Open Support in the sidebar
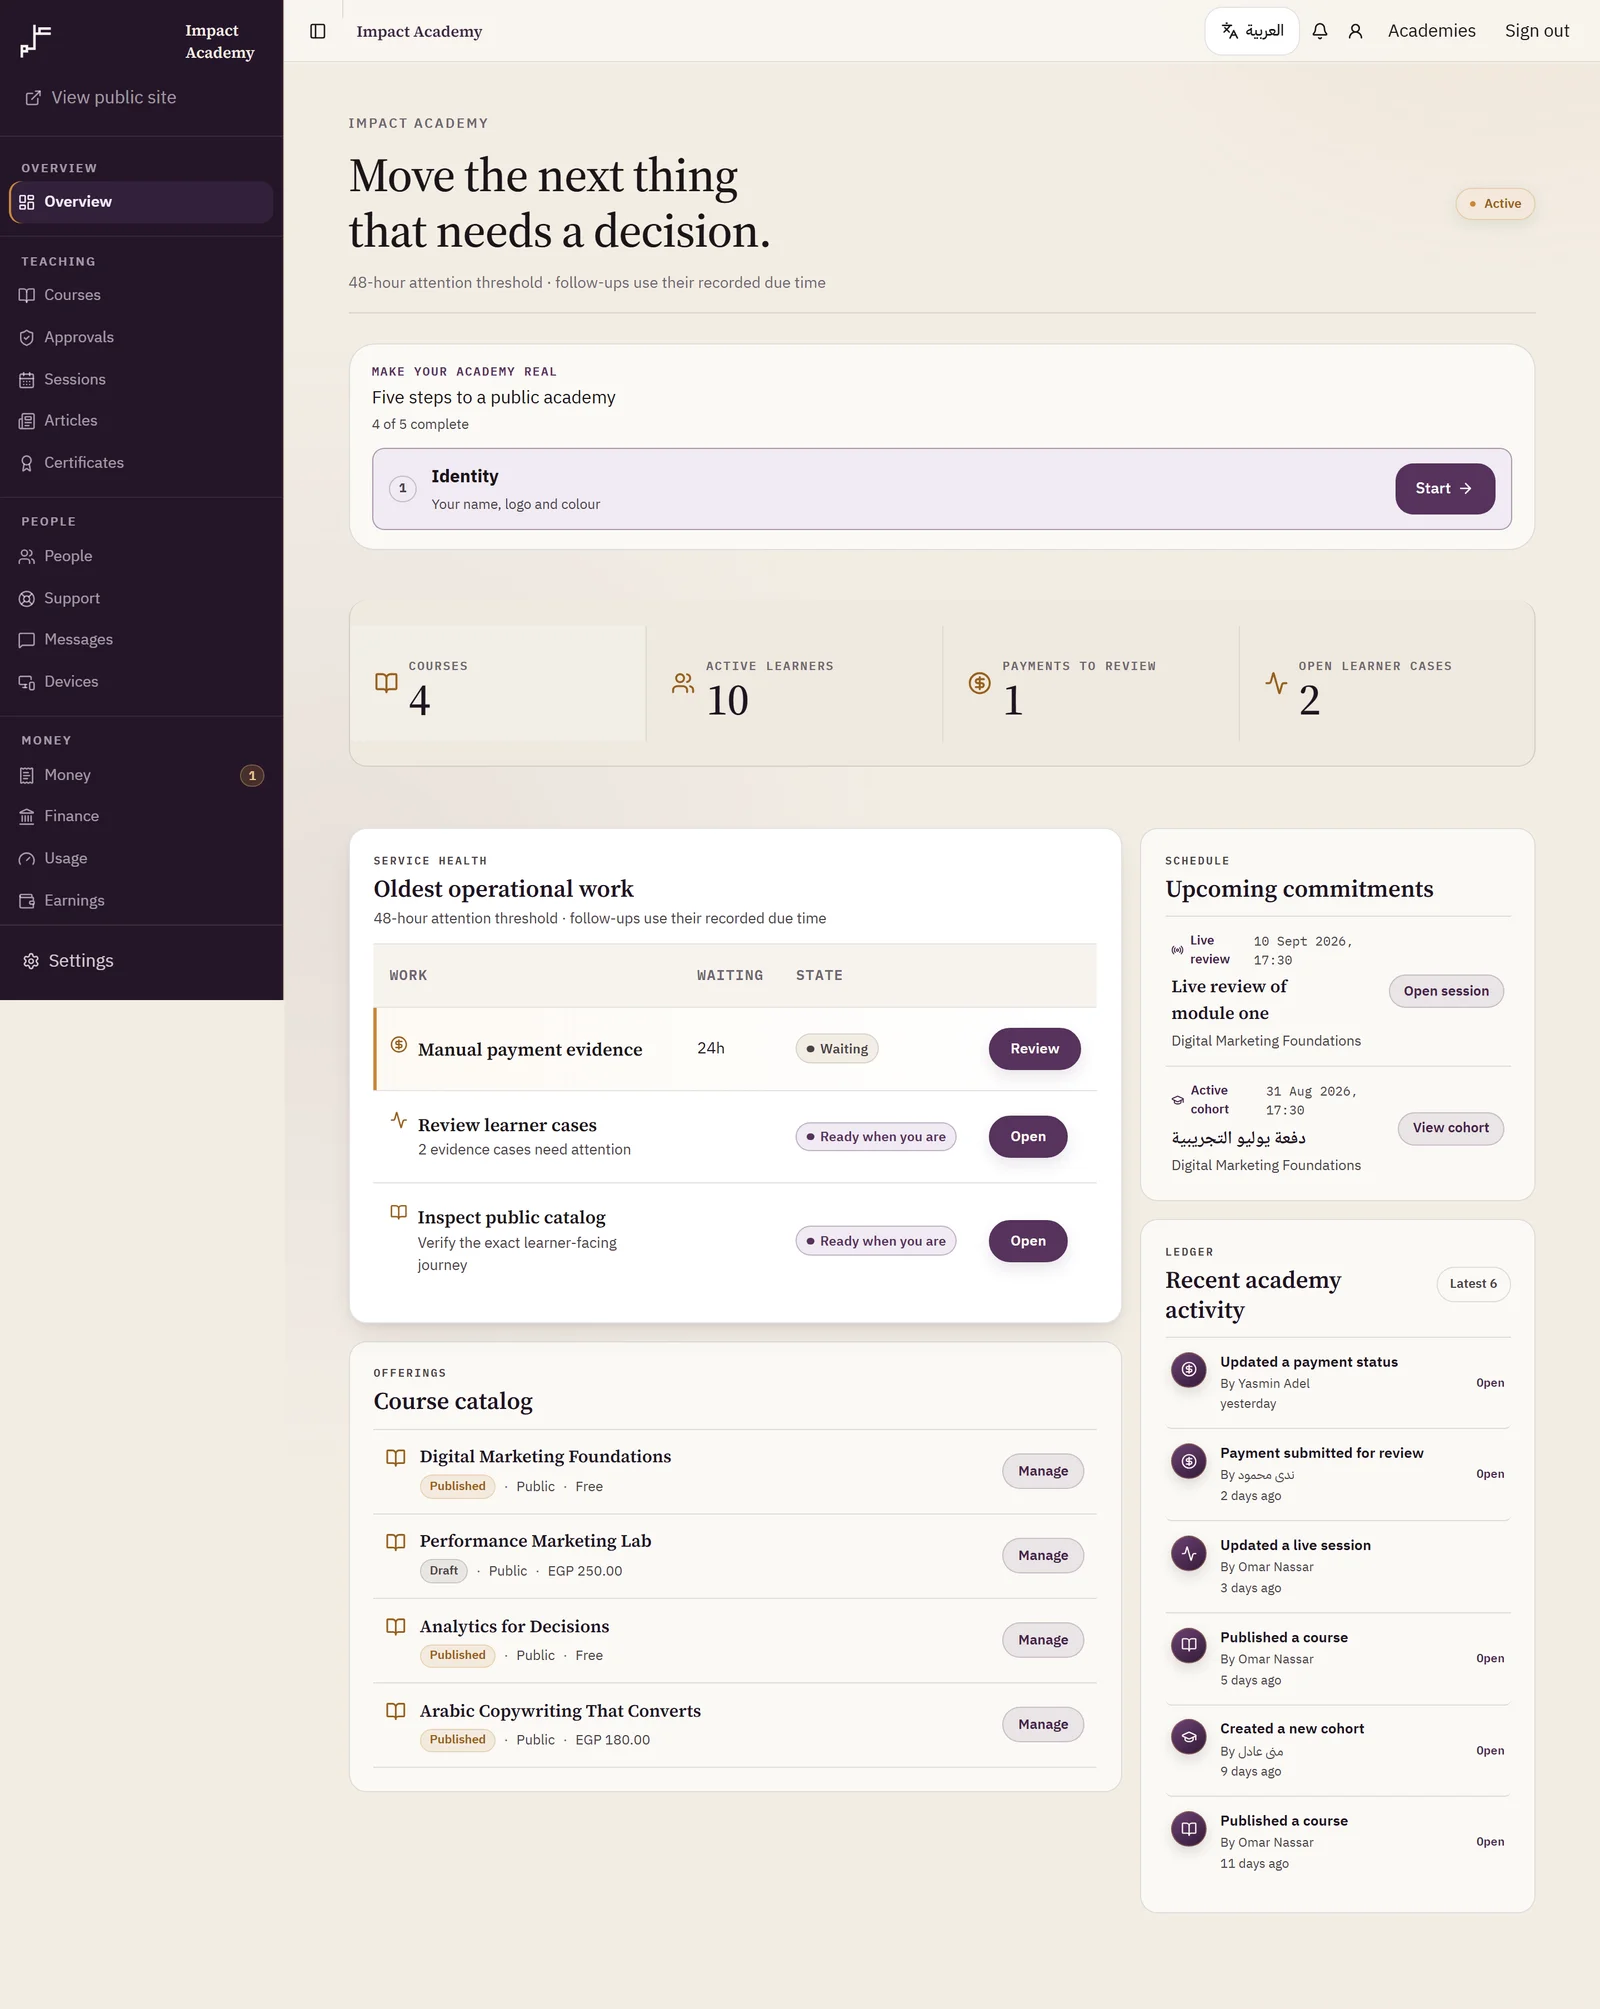 [x=141, y=598]
